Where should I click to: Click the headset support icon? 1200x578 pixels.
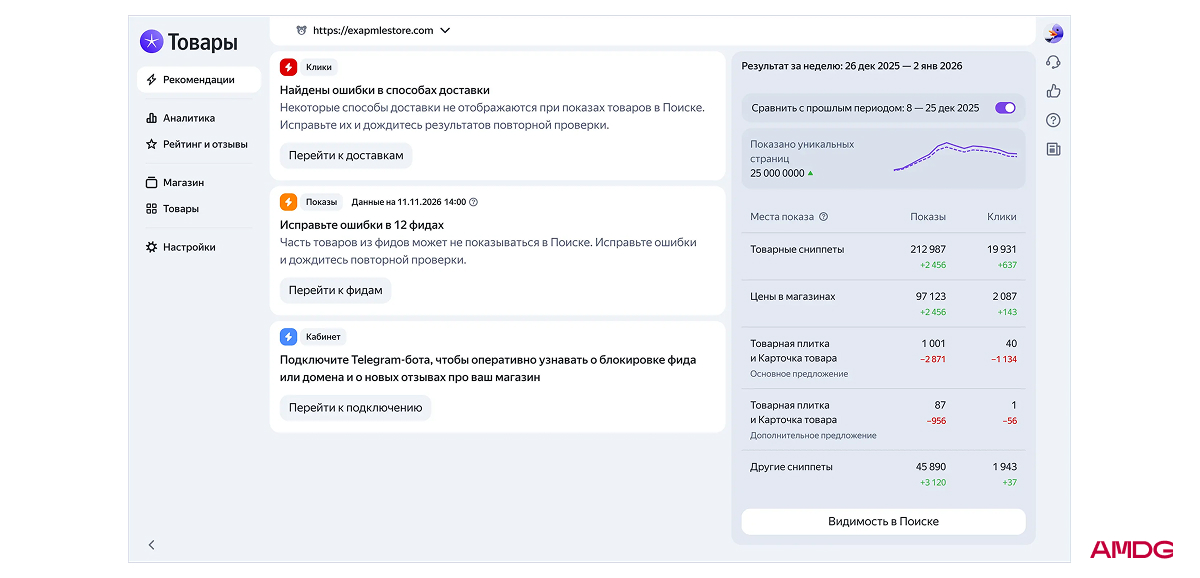[1053, 62]
